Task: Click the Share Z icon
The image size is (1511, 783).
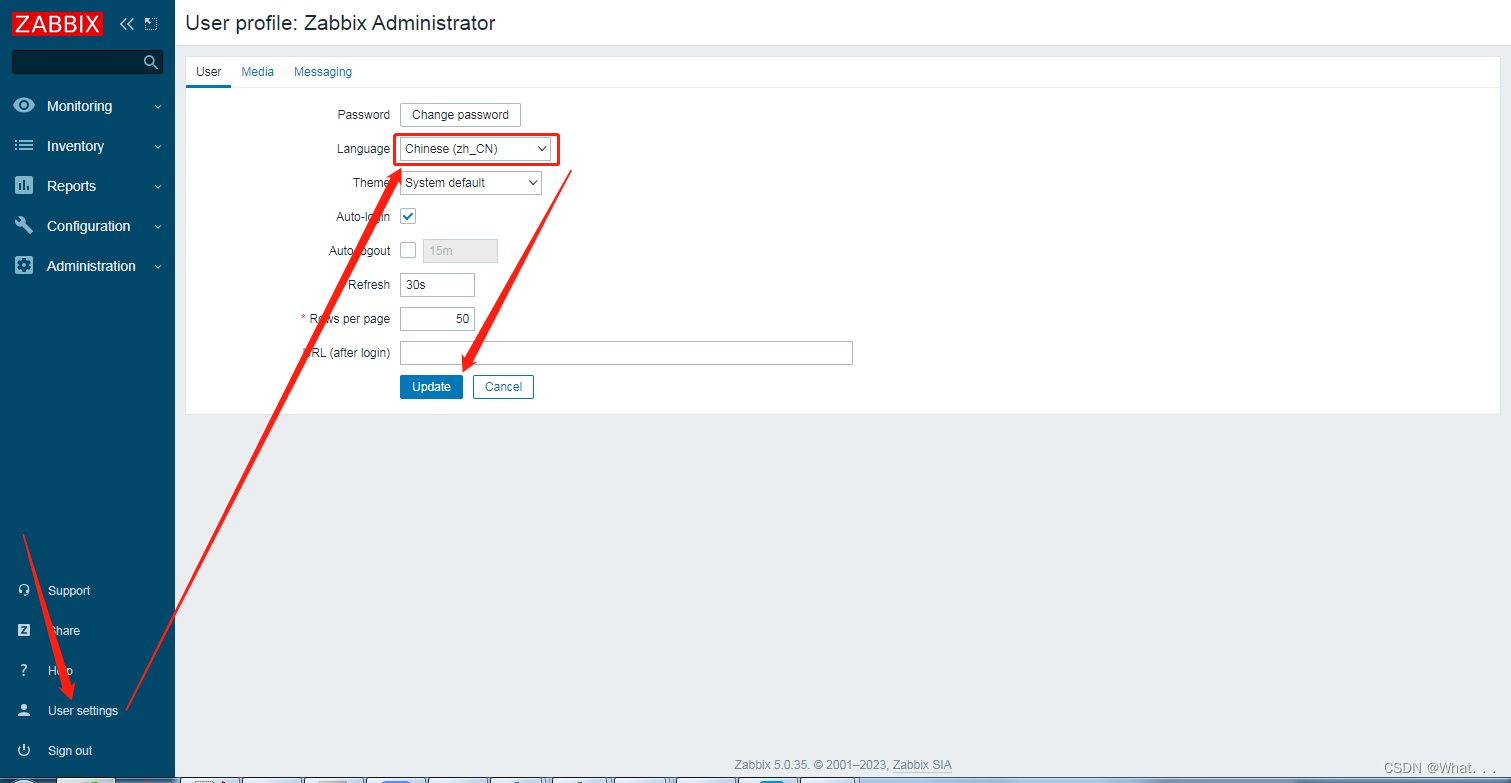Action: (x=24, y=630)
